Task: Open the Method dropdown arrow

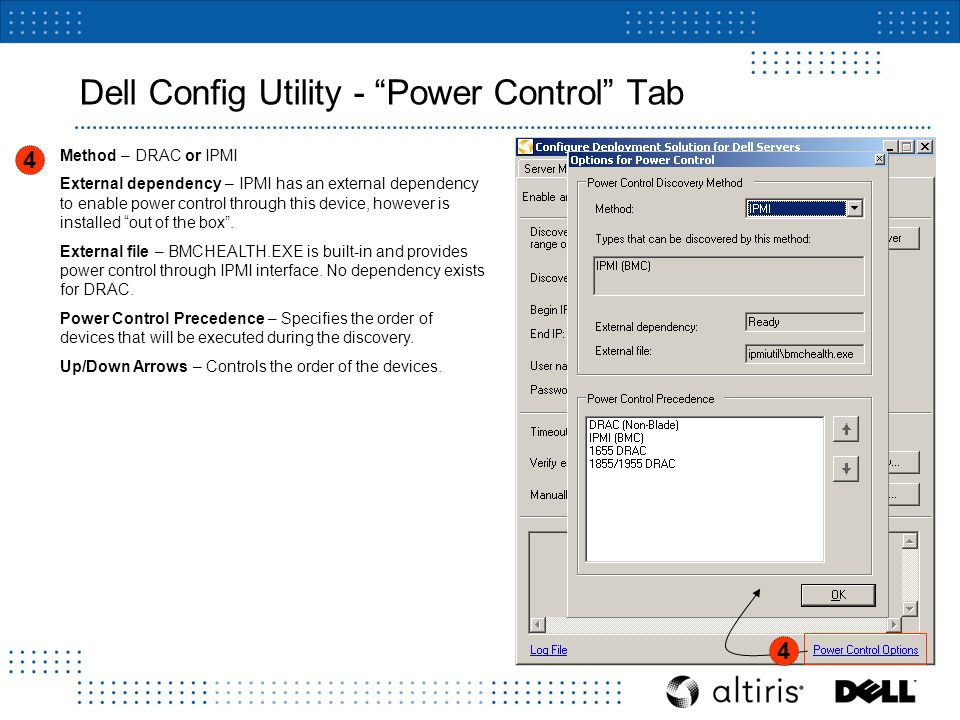Action: (x=854, y=209)
